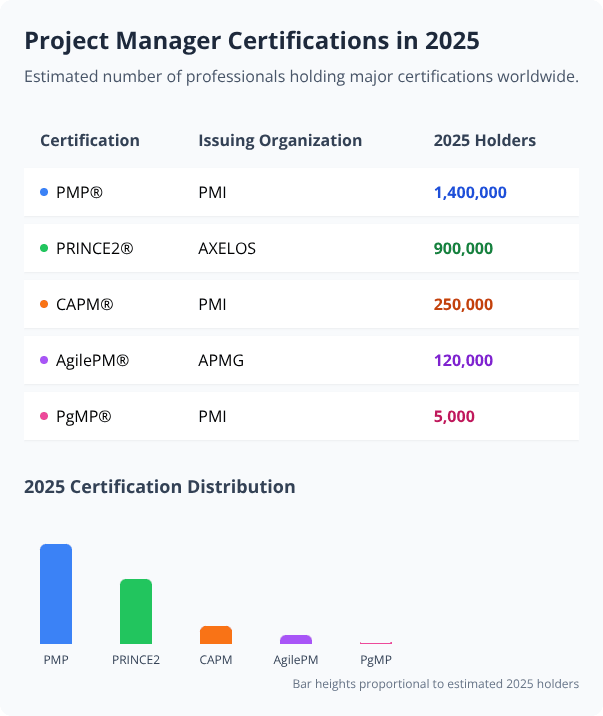
Task: Click PMI in the PMP® row
Action: (x=212, y=192)
